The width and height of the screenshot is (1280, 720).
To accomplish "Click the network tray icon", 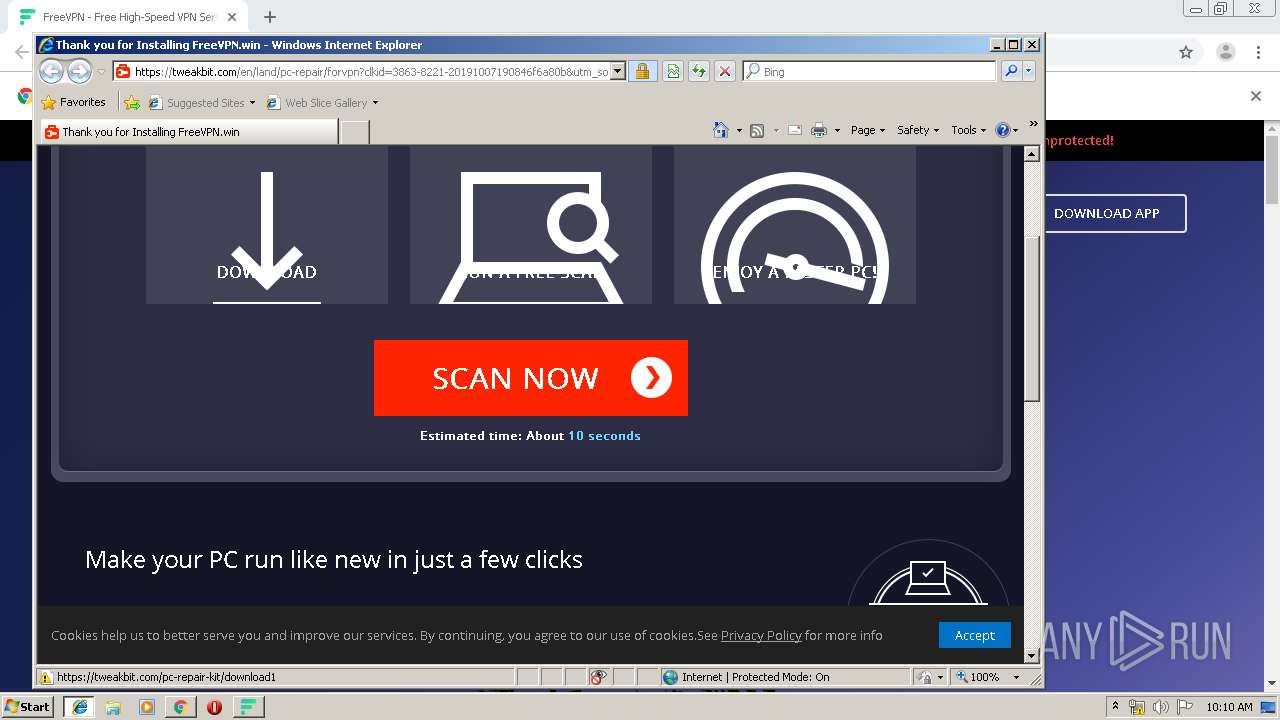I will (1137, 707).
